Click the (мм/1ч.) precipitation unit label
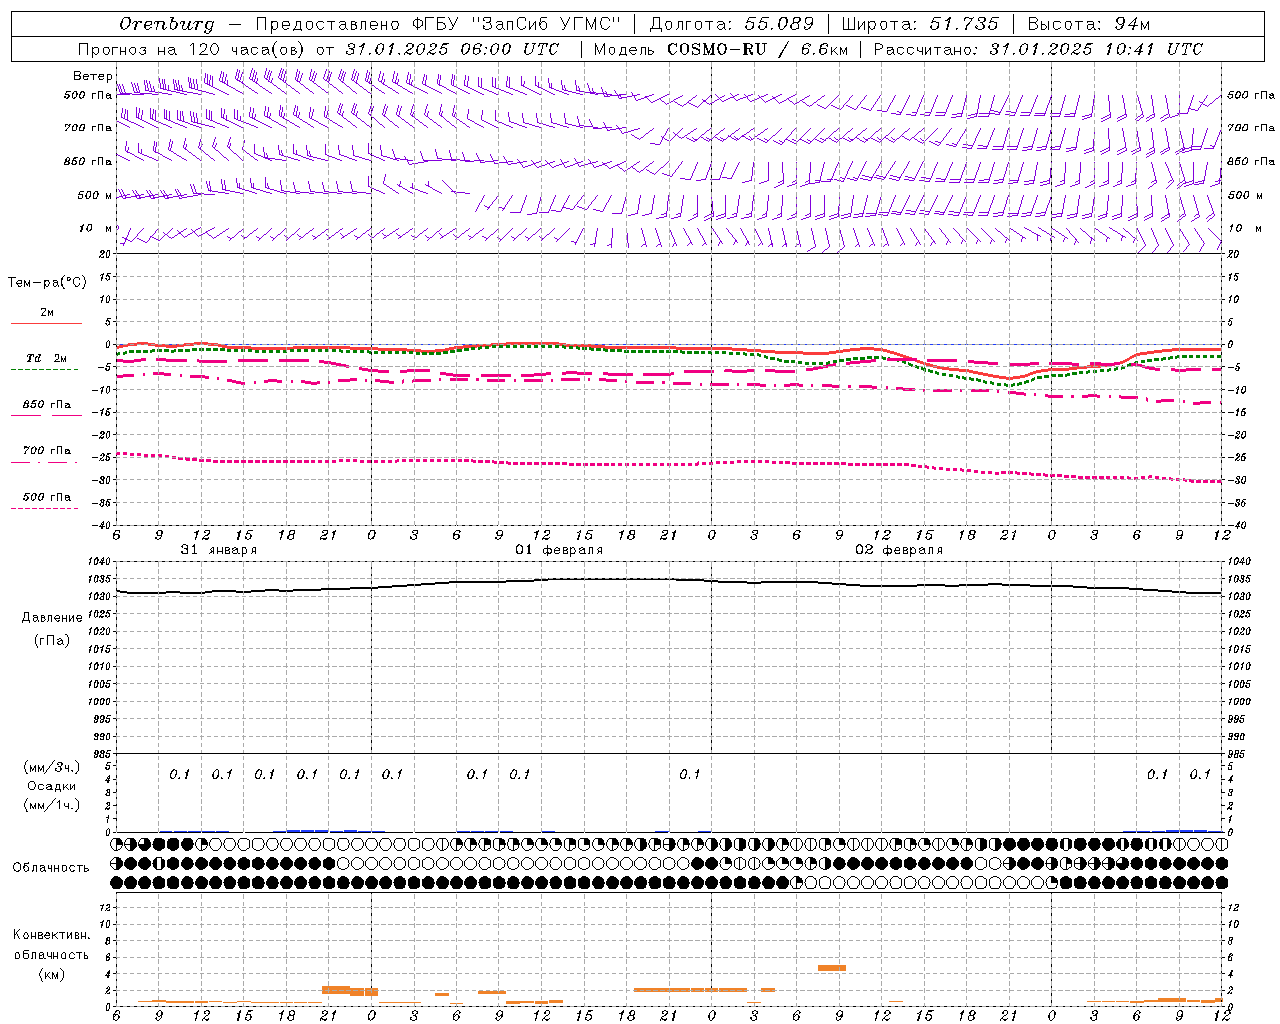 pyautogui.click(x=52, y=805)
